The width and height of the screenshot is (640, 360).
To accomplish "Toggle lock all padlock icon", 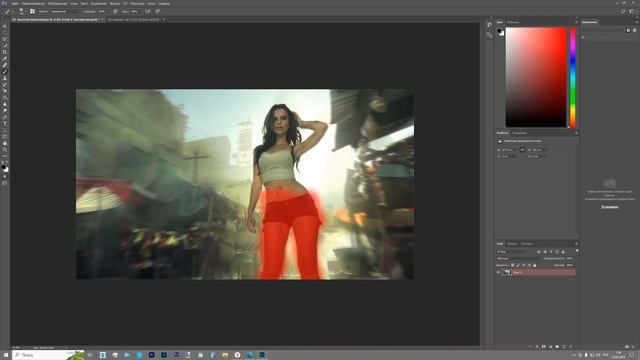I will click(x=535, y=265).
